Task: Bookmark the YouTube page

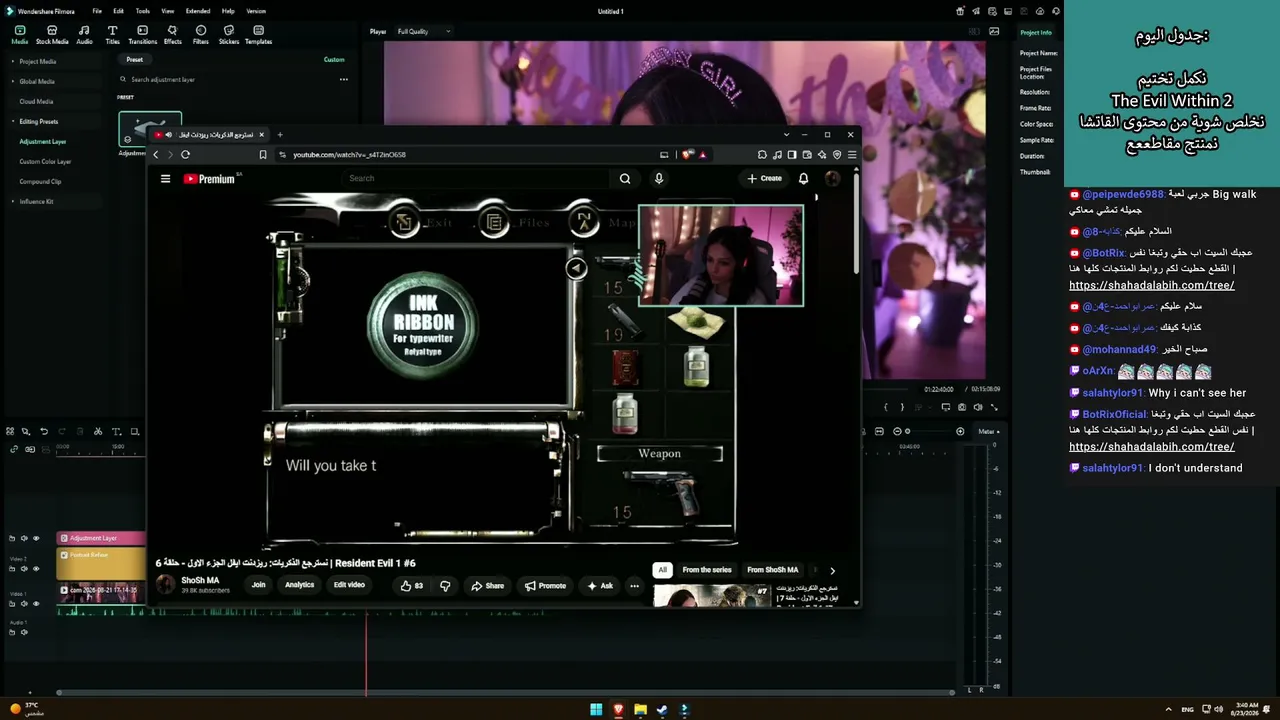Action: coord(263,155)
